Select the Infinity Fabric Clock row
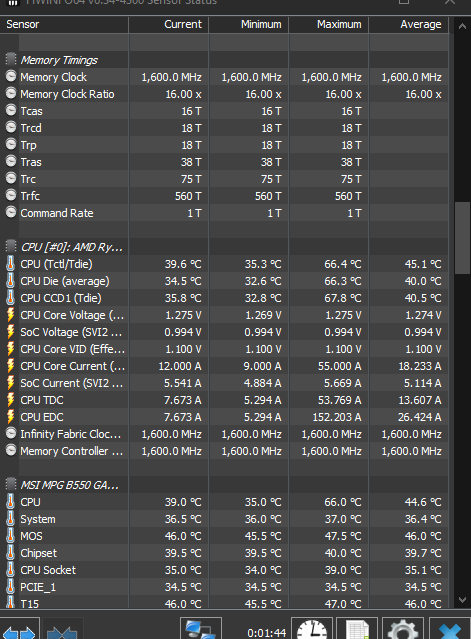This screenshot has width=471, height=639. 224,434
